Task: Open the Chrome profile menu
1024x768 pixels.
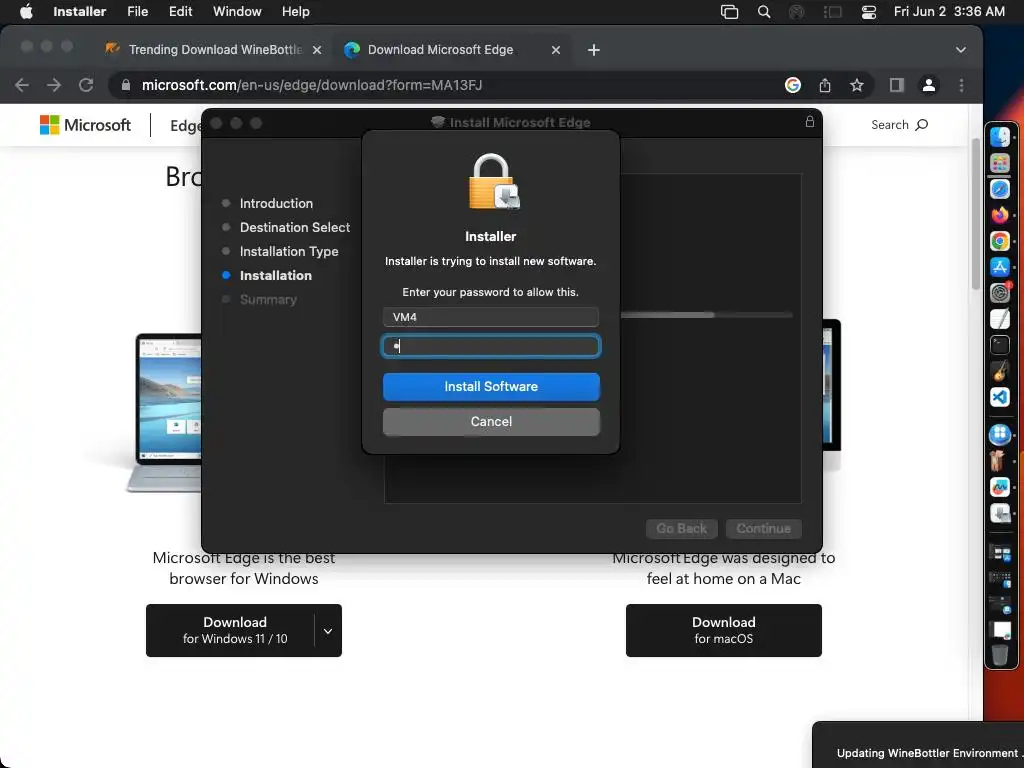Action: coord(929,85)
